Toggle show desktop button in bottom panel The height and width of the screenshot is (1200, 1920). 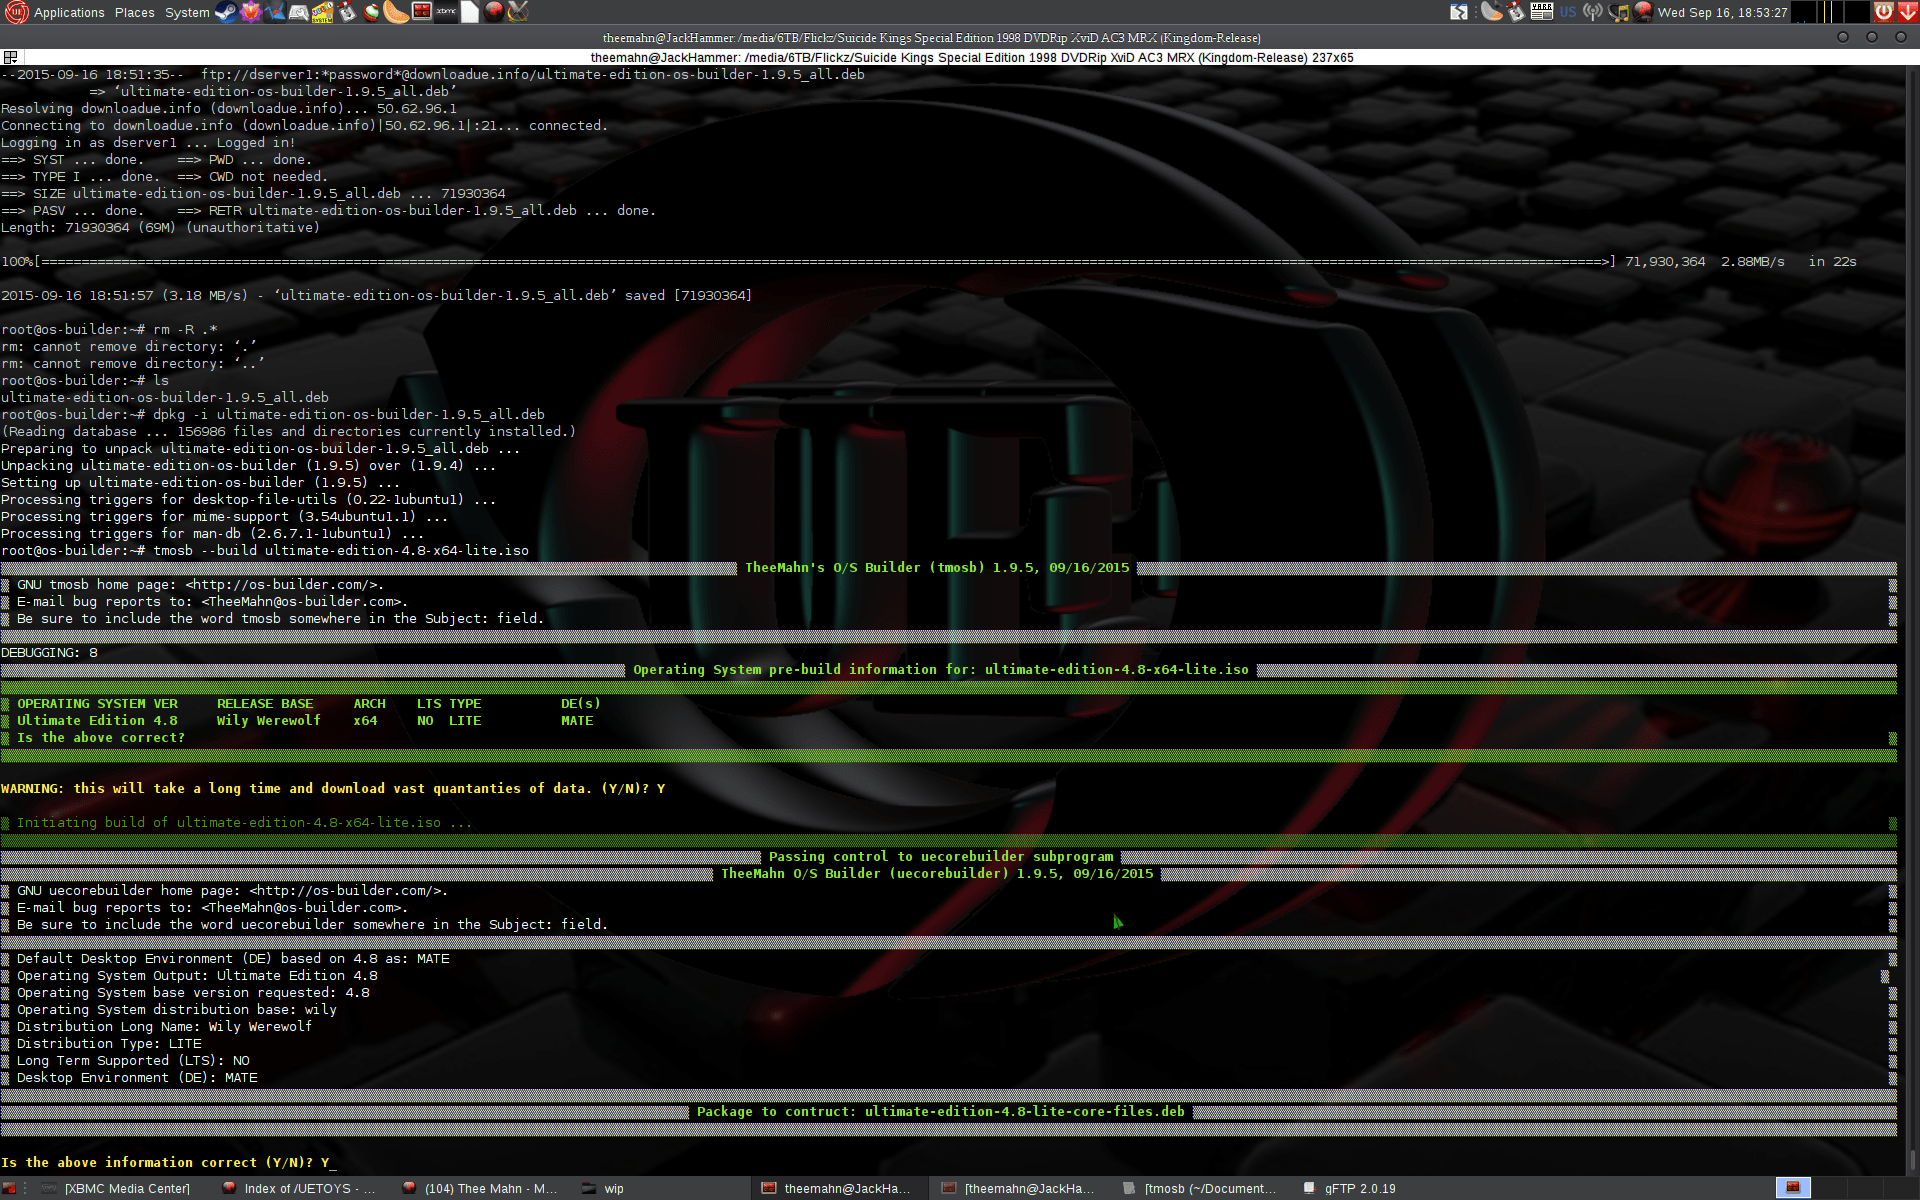10,1188
